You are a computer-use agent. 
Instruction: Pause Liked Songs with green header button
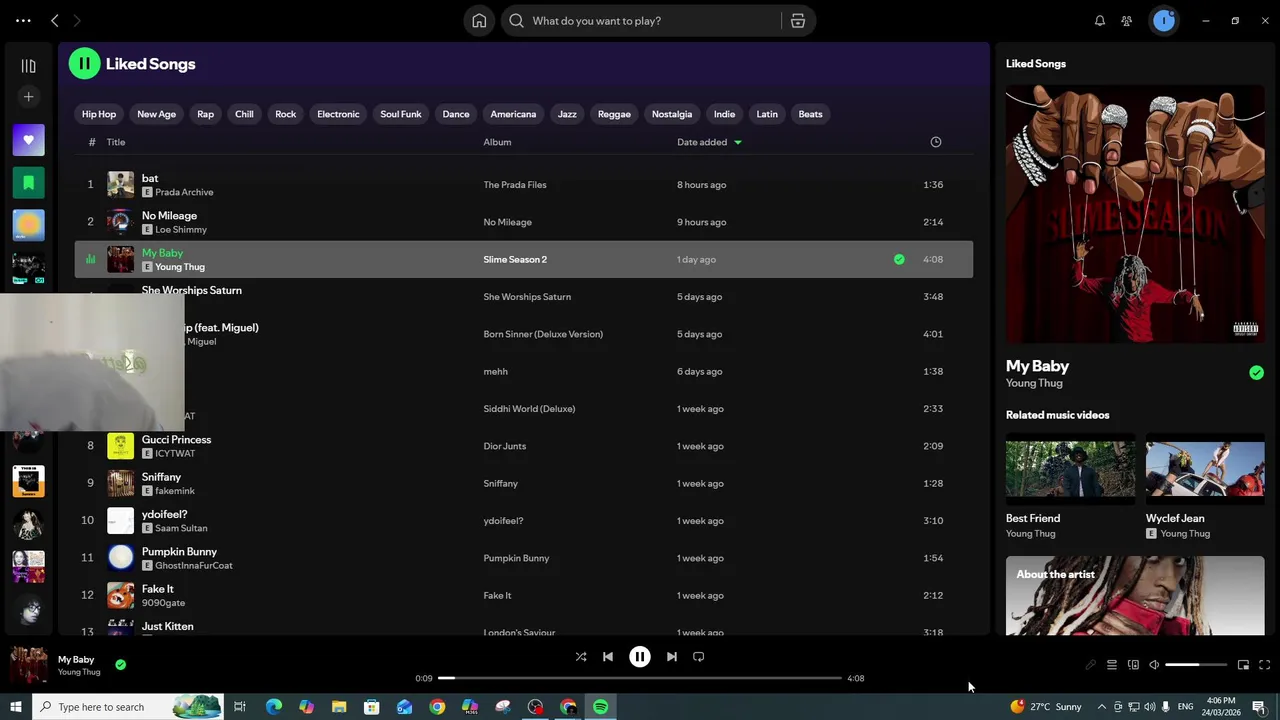pos(84,64)
